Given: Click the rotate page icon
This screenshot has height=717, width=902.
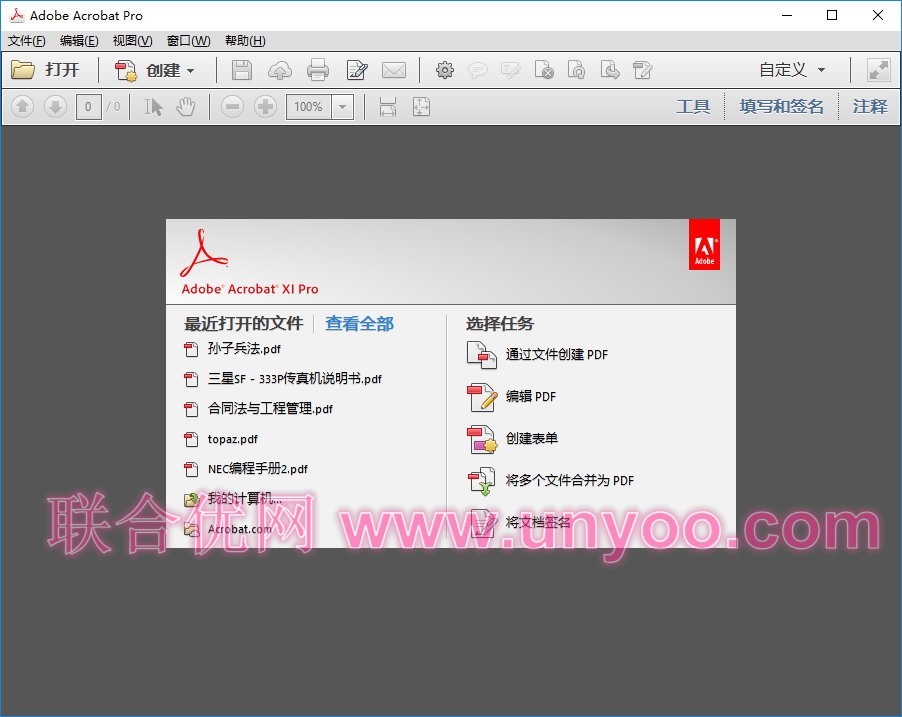Looking at the screenshot, I should pos(576,70).
